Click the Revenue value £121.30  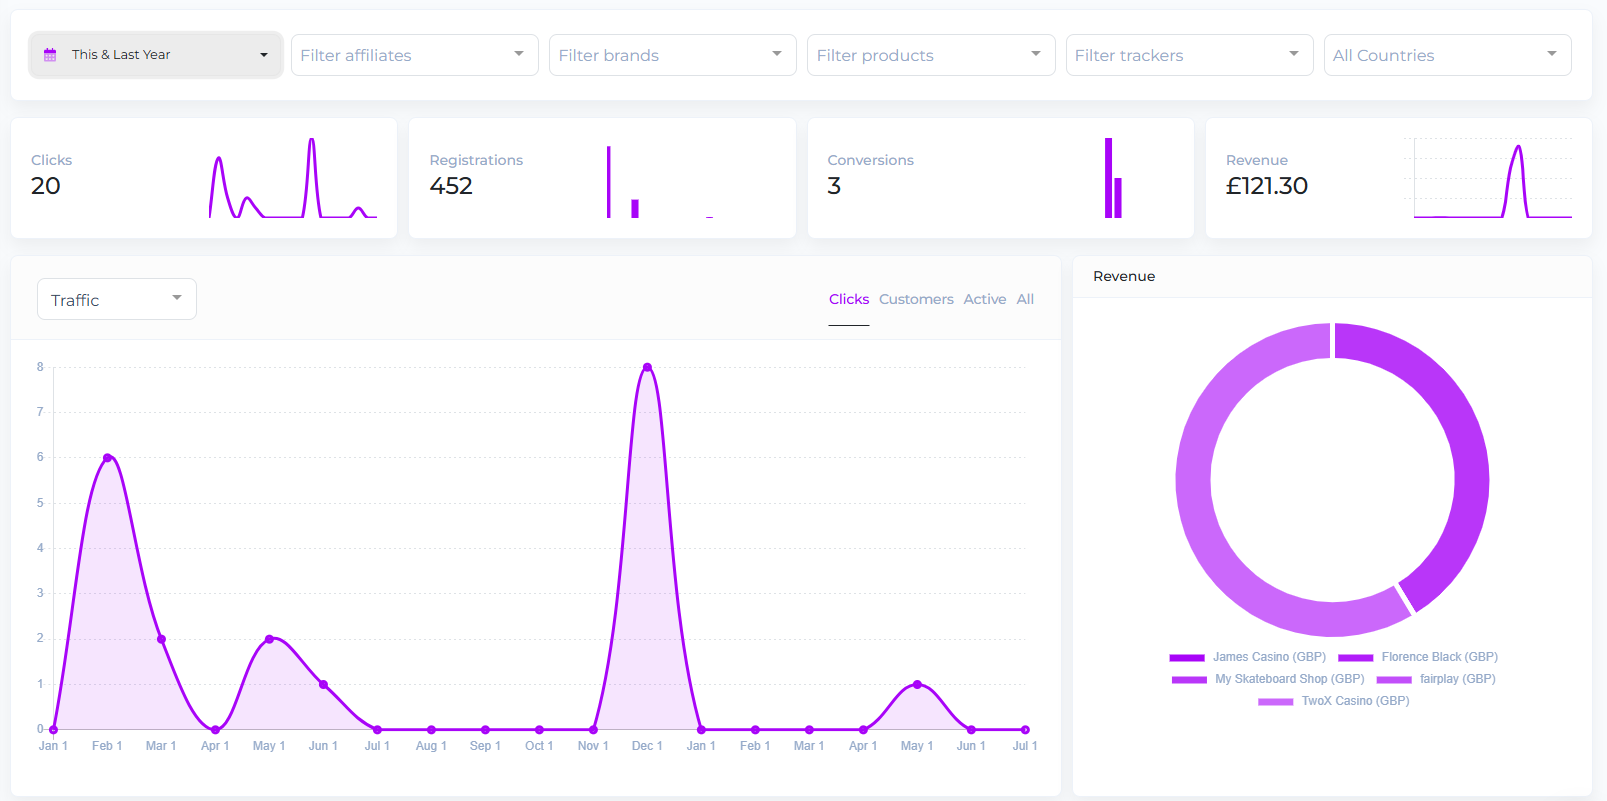click(x=1267, y=186)
